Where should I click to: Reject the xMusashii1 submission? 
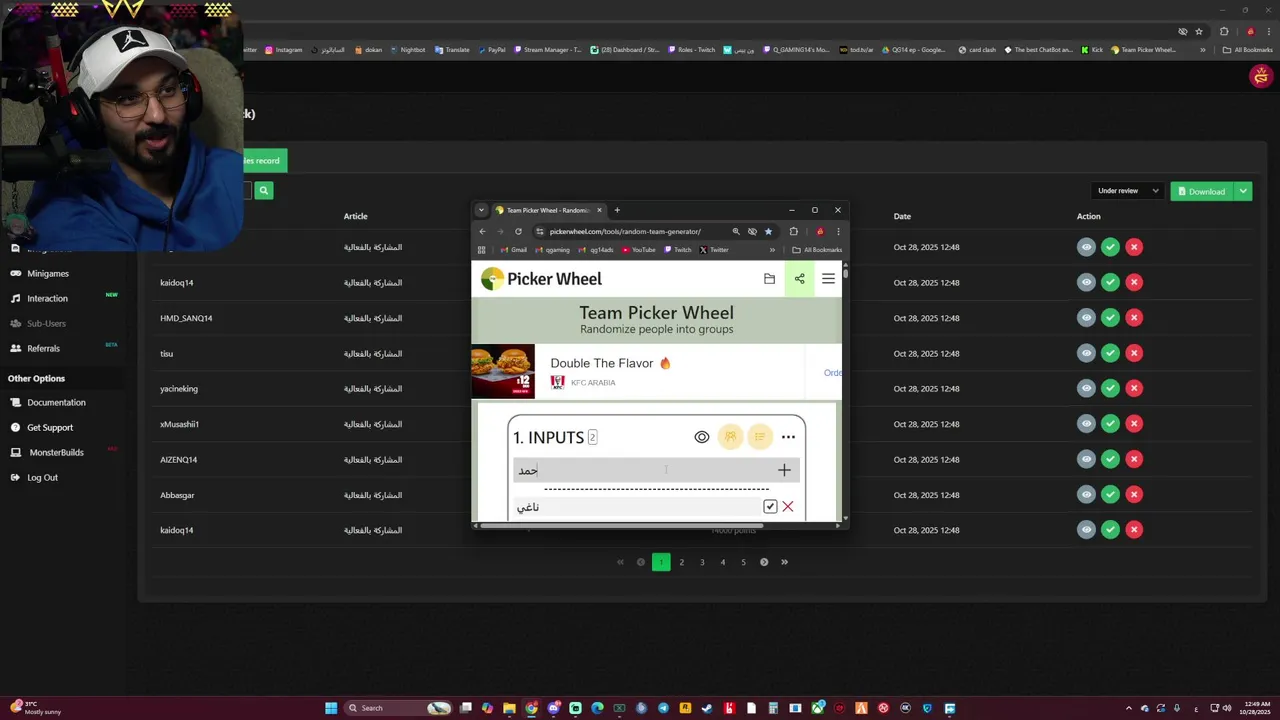pos(1134,424)
